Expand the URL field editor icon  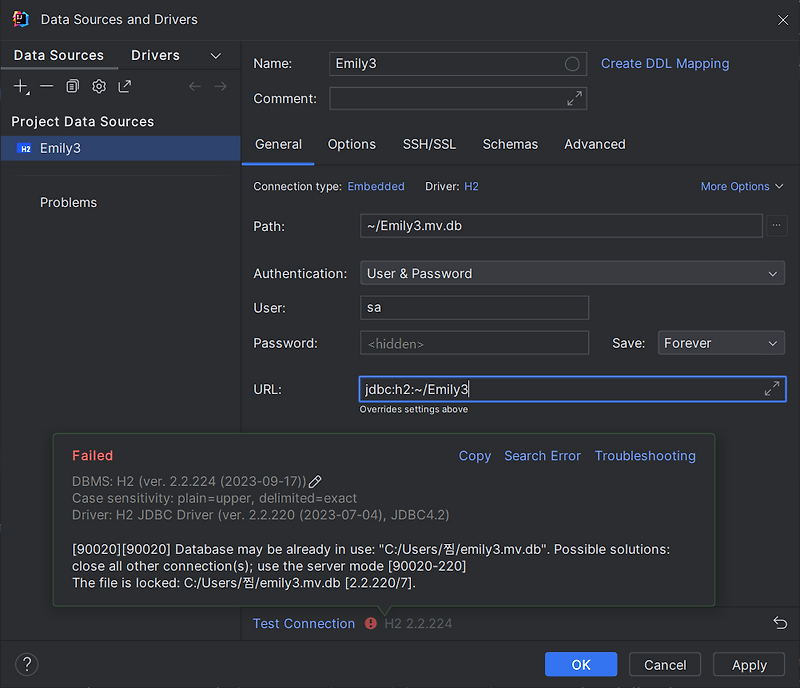point(772,389)
